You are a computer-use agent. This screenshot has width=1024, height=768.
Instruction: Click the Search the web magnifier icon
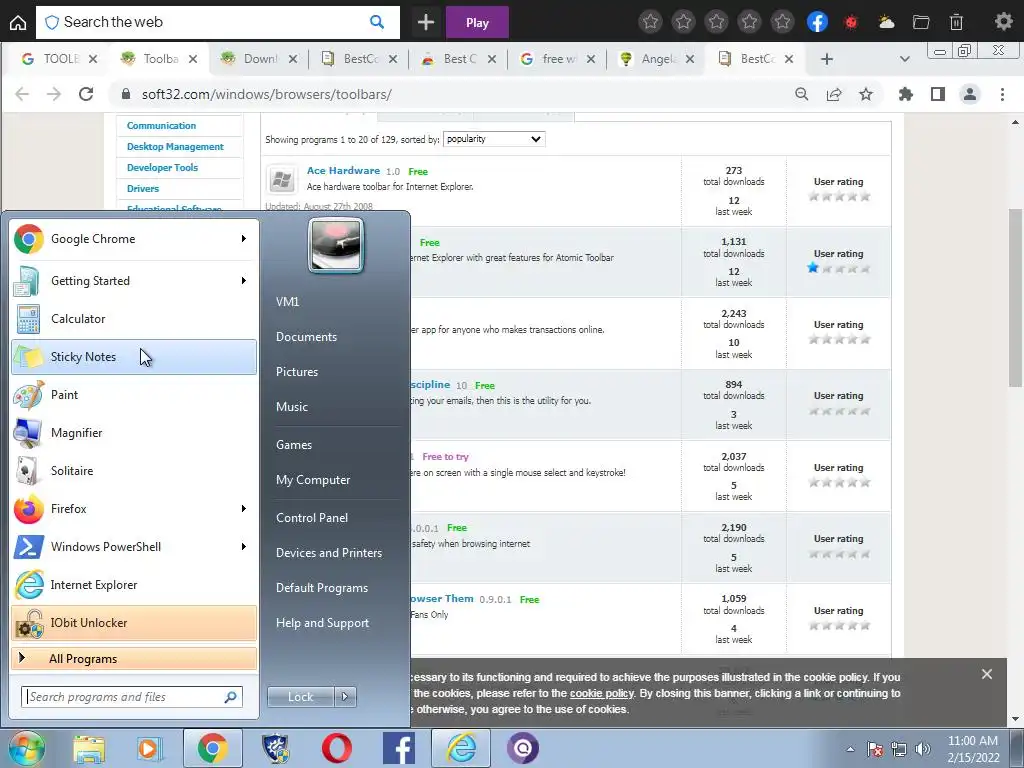377,22
